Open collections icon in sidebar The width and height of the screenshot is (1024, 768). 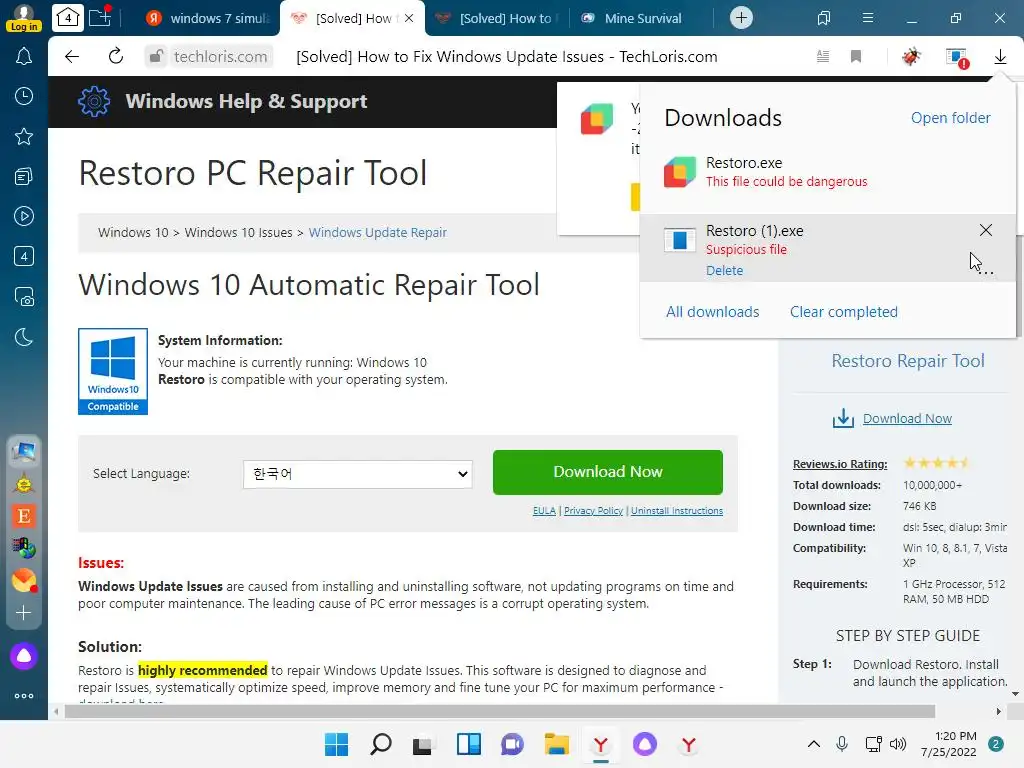tap(24, 176)
